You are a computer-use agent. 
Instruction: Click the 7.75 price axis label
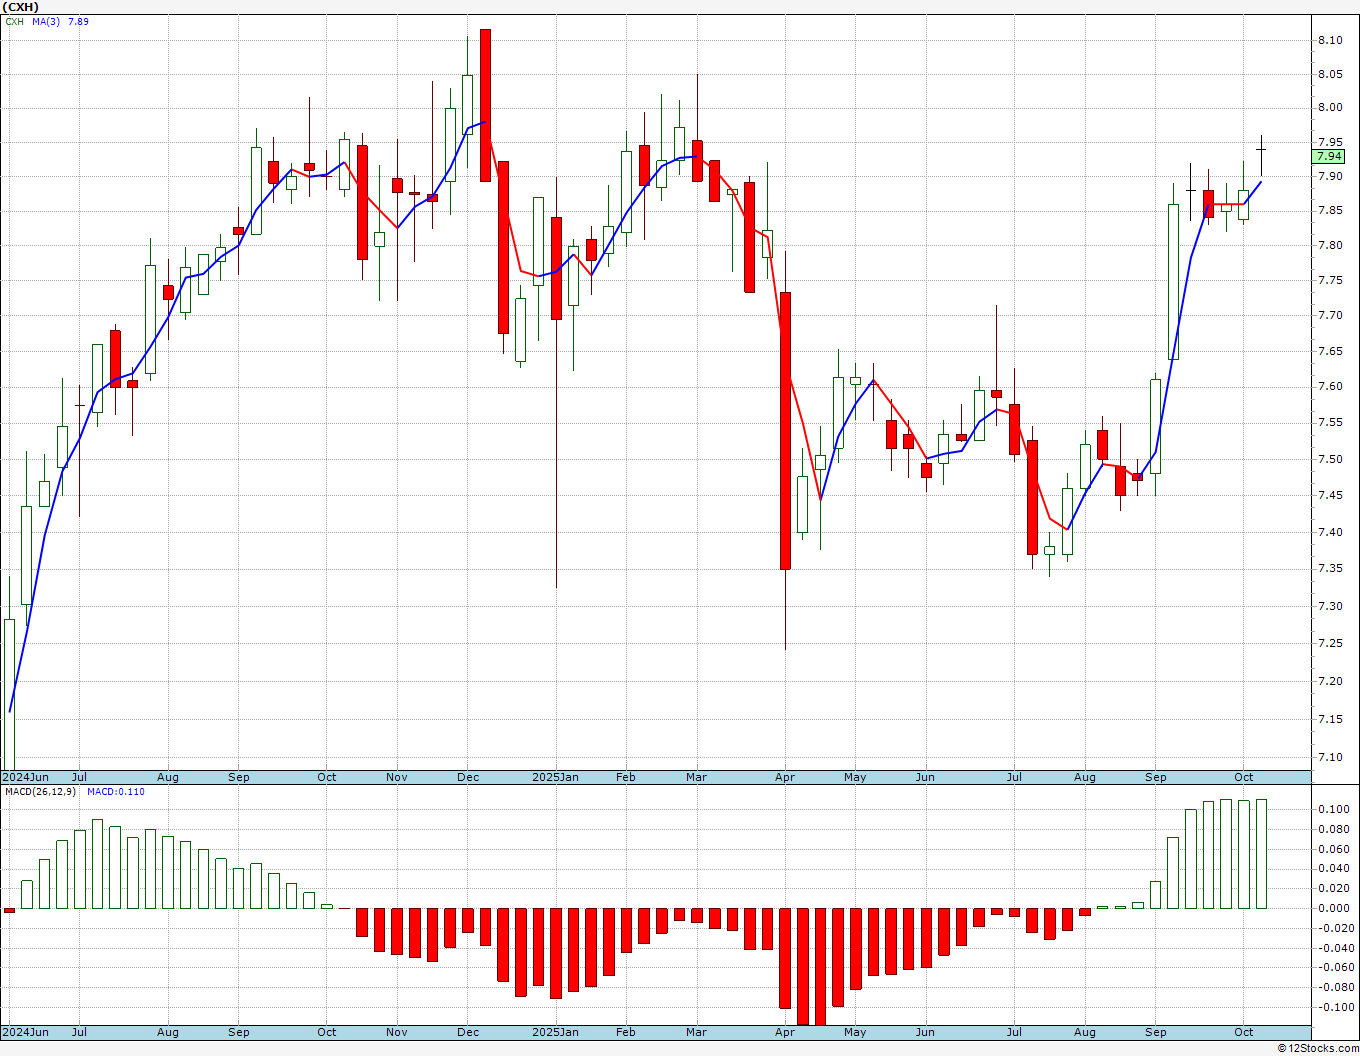[x=1330, y=280]
